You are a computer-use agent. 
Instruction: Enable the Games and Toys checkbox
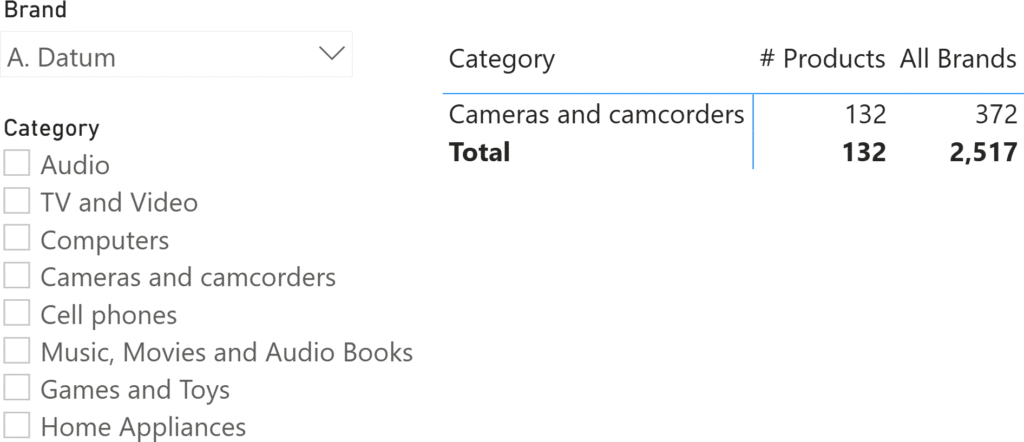point(17,389)
